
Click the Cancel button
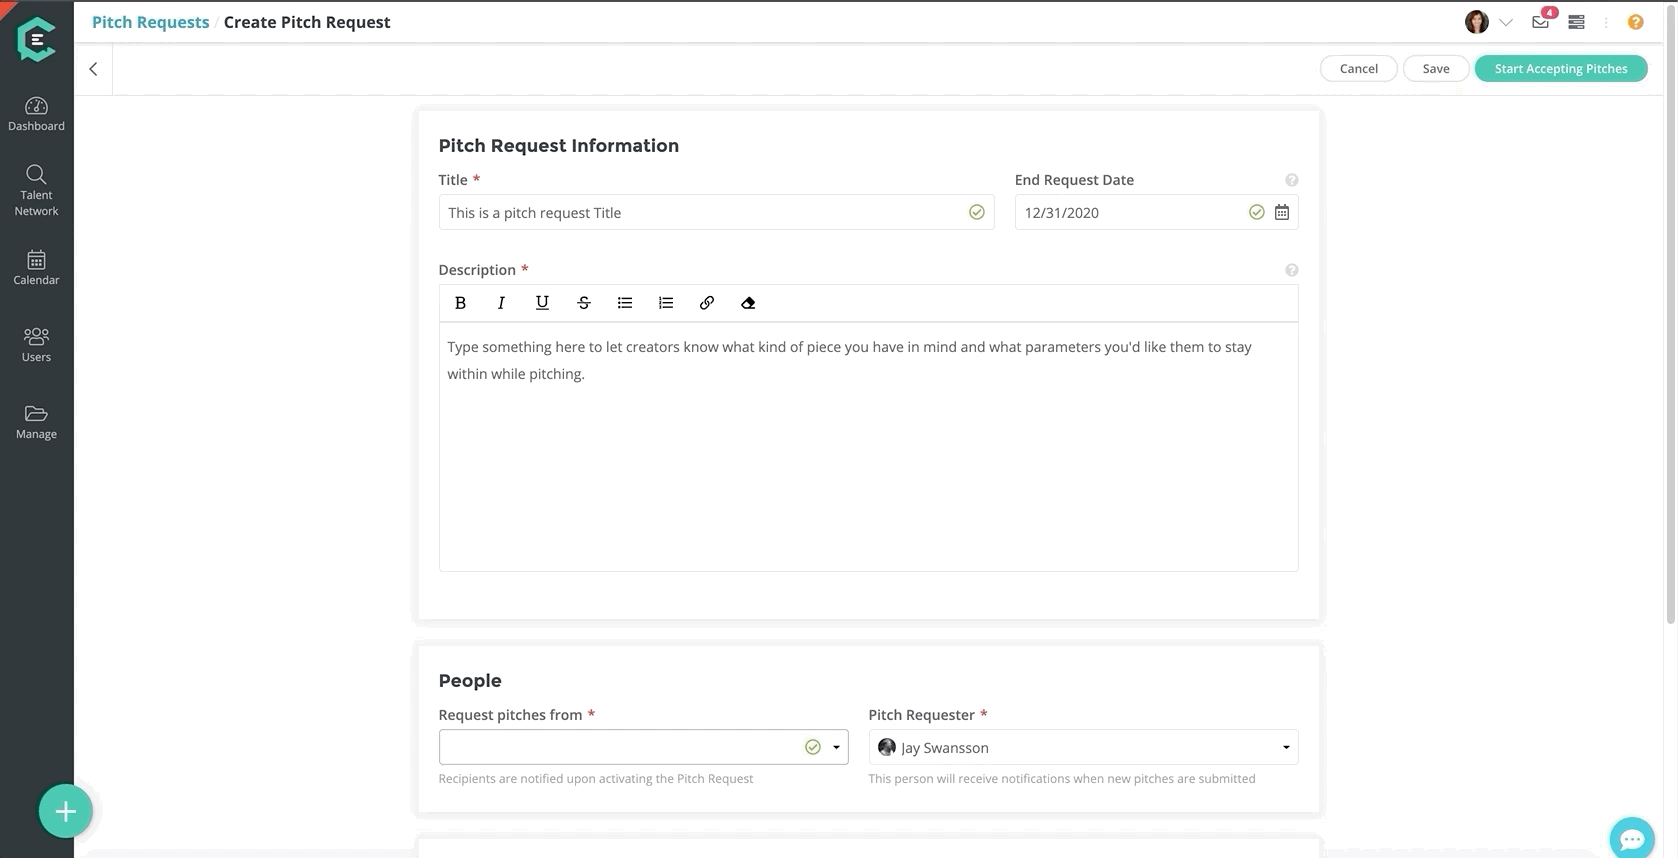[1359, 68]
